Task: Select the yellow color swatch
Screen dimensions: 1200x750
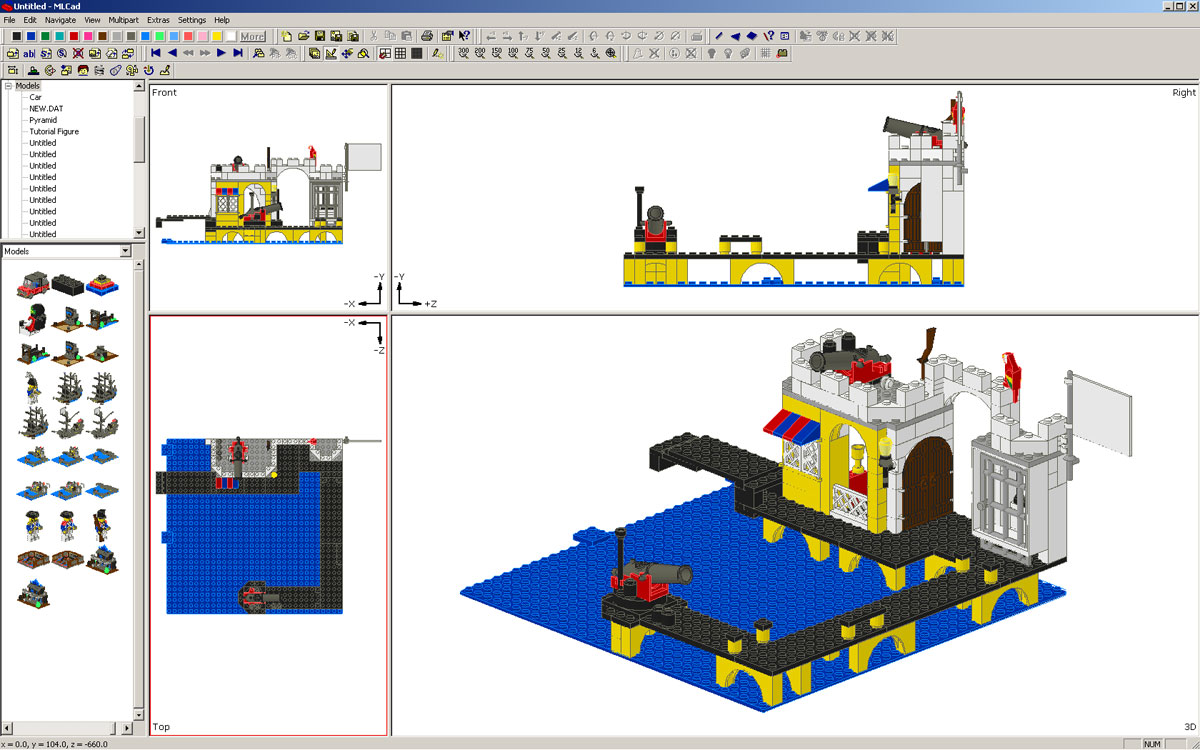Action: (x=216, y=36)
